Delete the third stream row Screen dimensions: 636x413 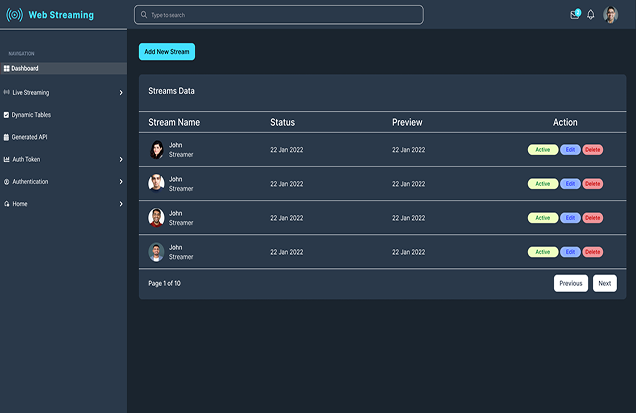(x=593, y=218)
